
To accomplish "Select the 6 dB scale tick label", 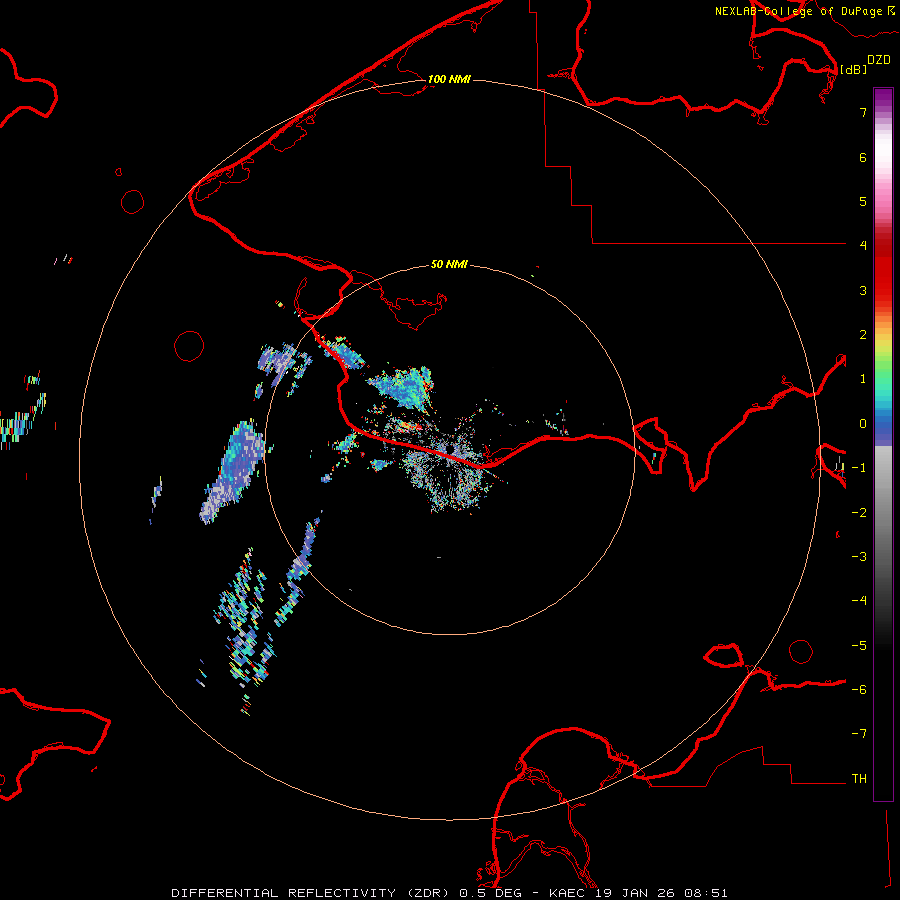I will coord(863,157).
